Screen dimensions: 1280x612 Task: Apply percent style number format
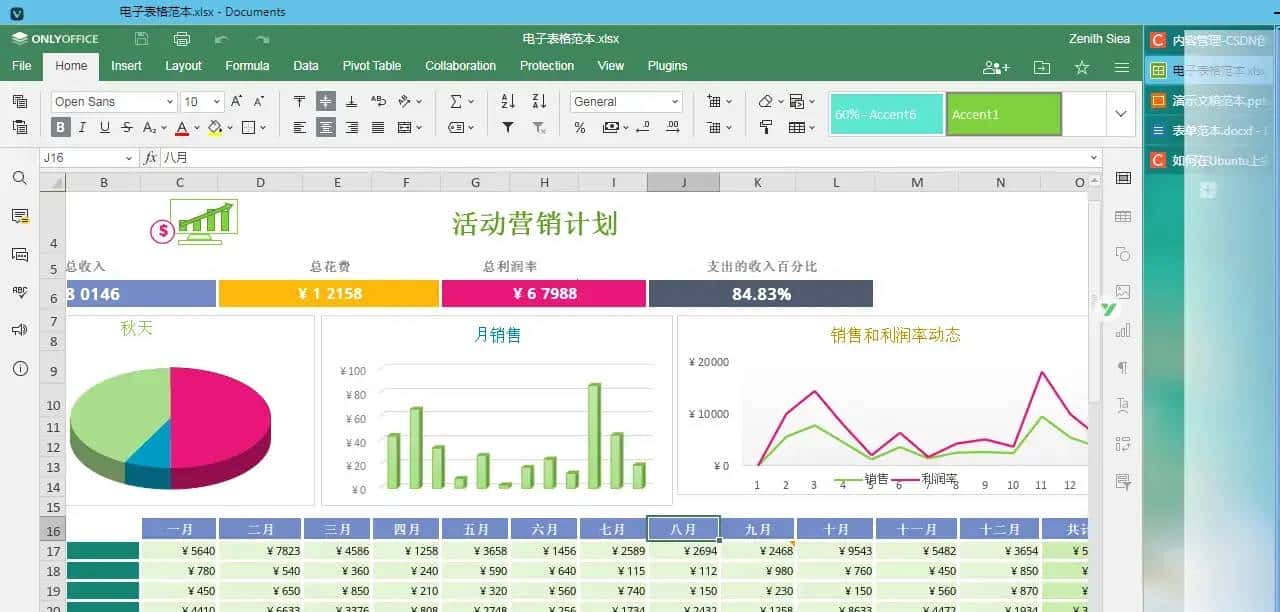(x=579, y=128)
